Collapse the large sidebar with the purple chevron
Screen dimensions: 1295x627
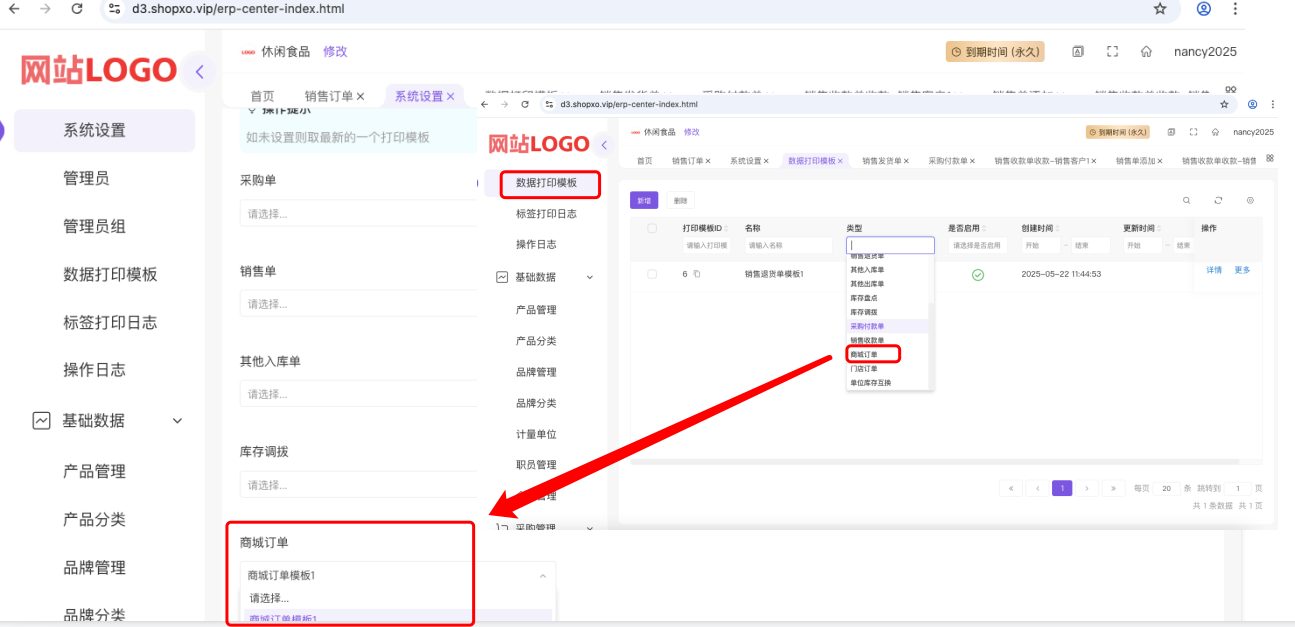199,72
